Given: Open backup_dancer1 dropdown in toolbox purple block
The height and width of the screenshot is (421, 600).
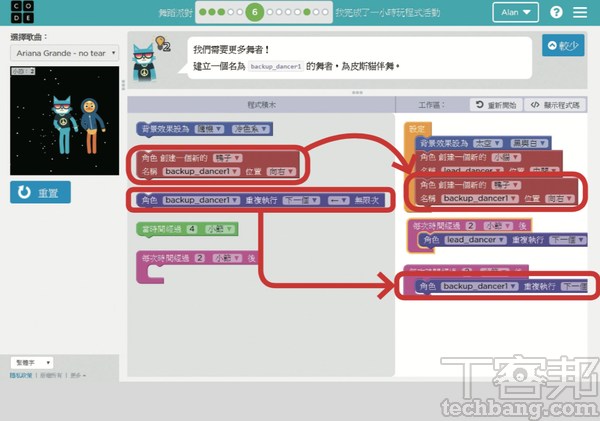Looking at the screenshot, I should (x=201, y=200).
